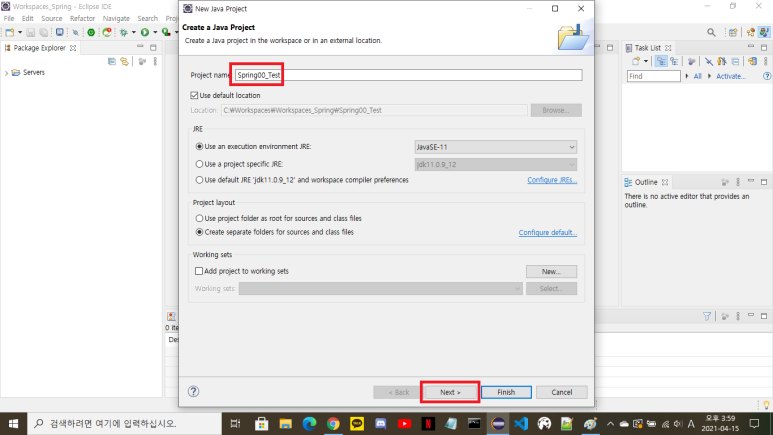The image size is (773, 435).
Task: Click the Open Perspective icon
Action: point(733,33)
